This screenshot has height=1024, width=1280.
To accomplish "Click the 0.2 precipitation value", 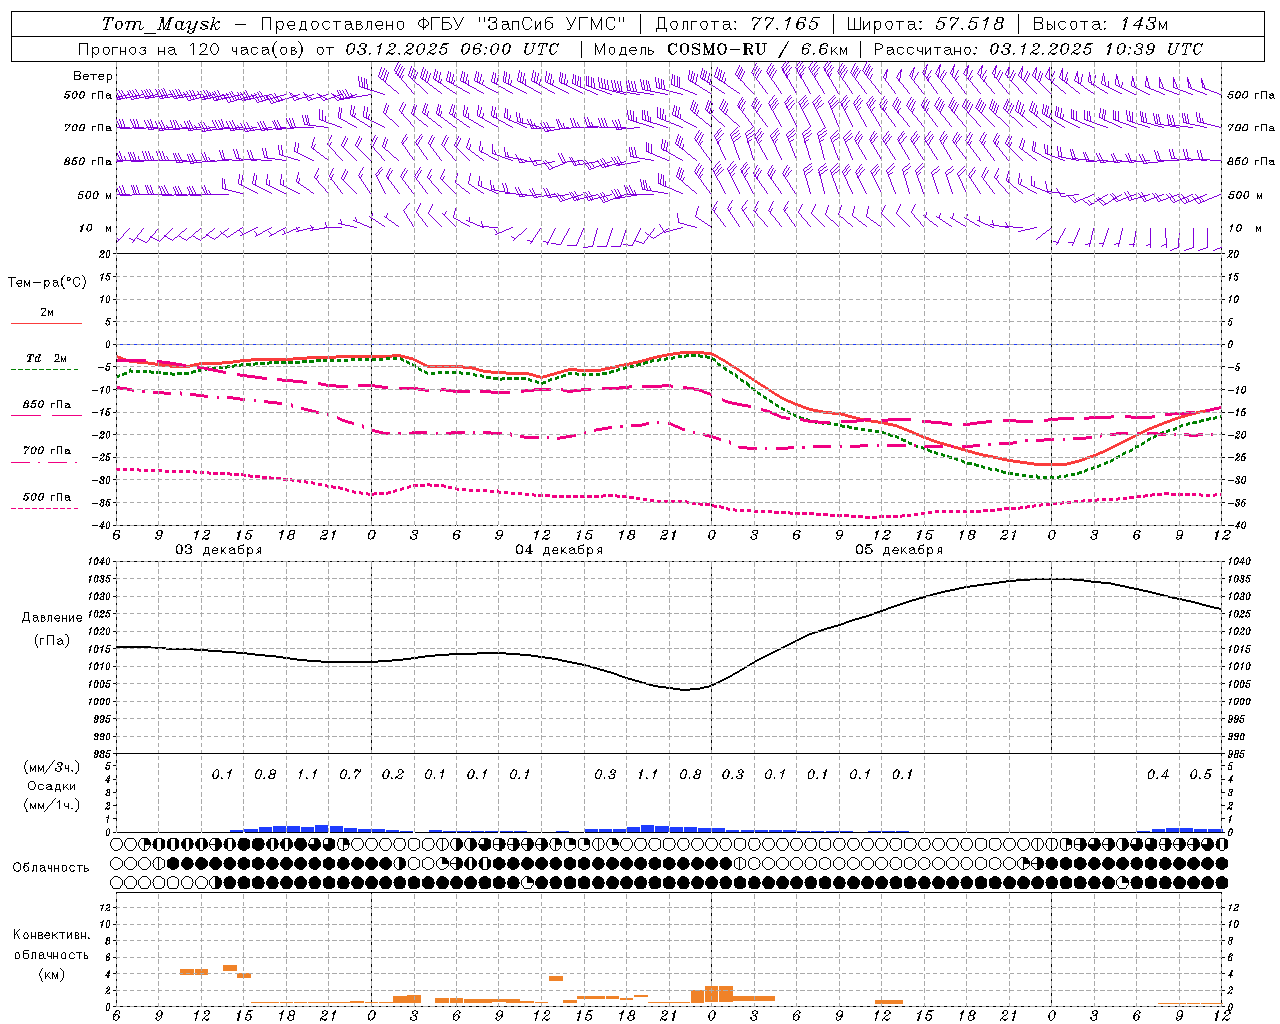I will point(393,774).
